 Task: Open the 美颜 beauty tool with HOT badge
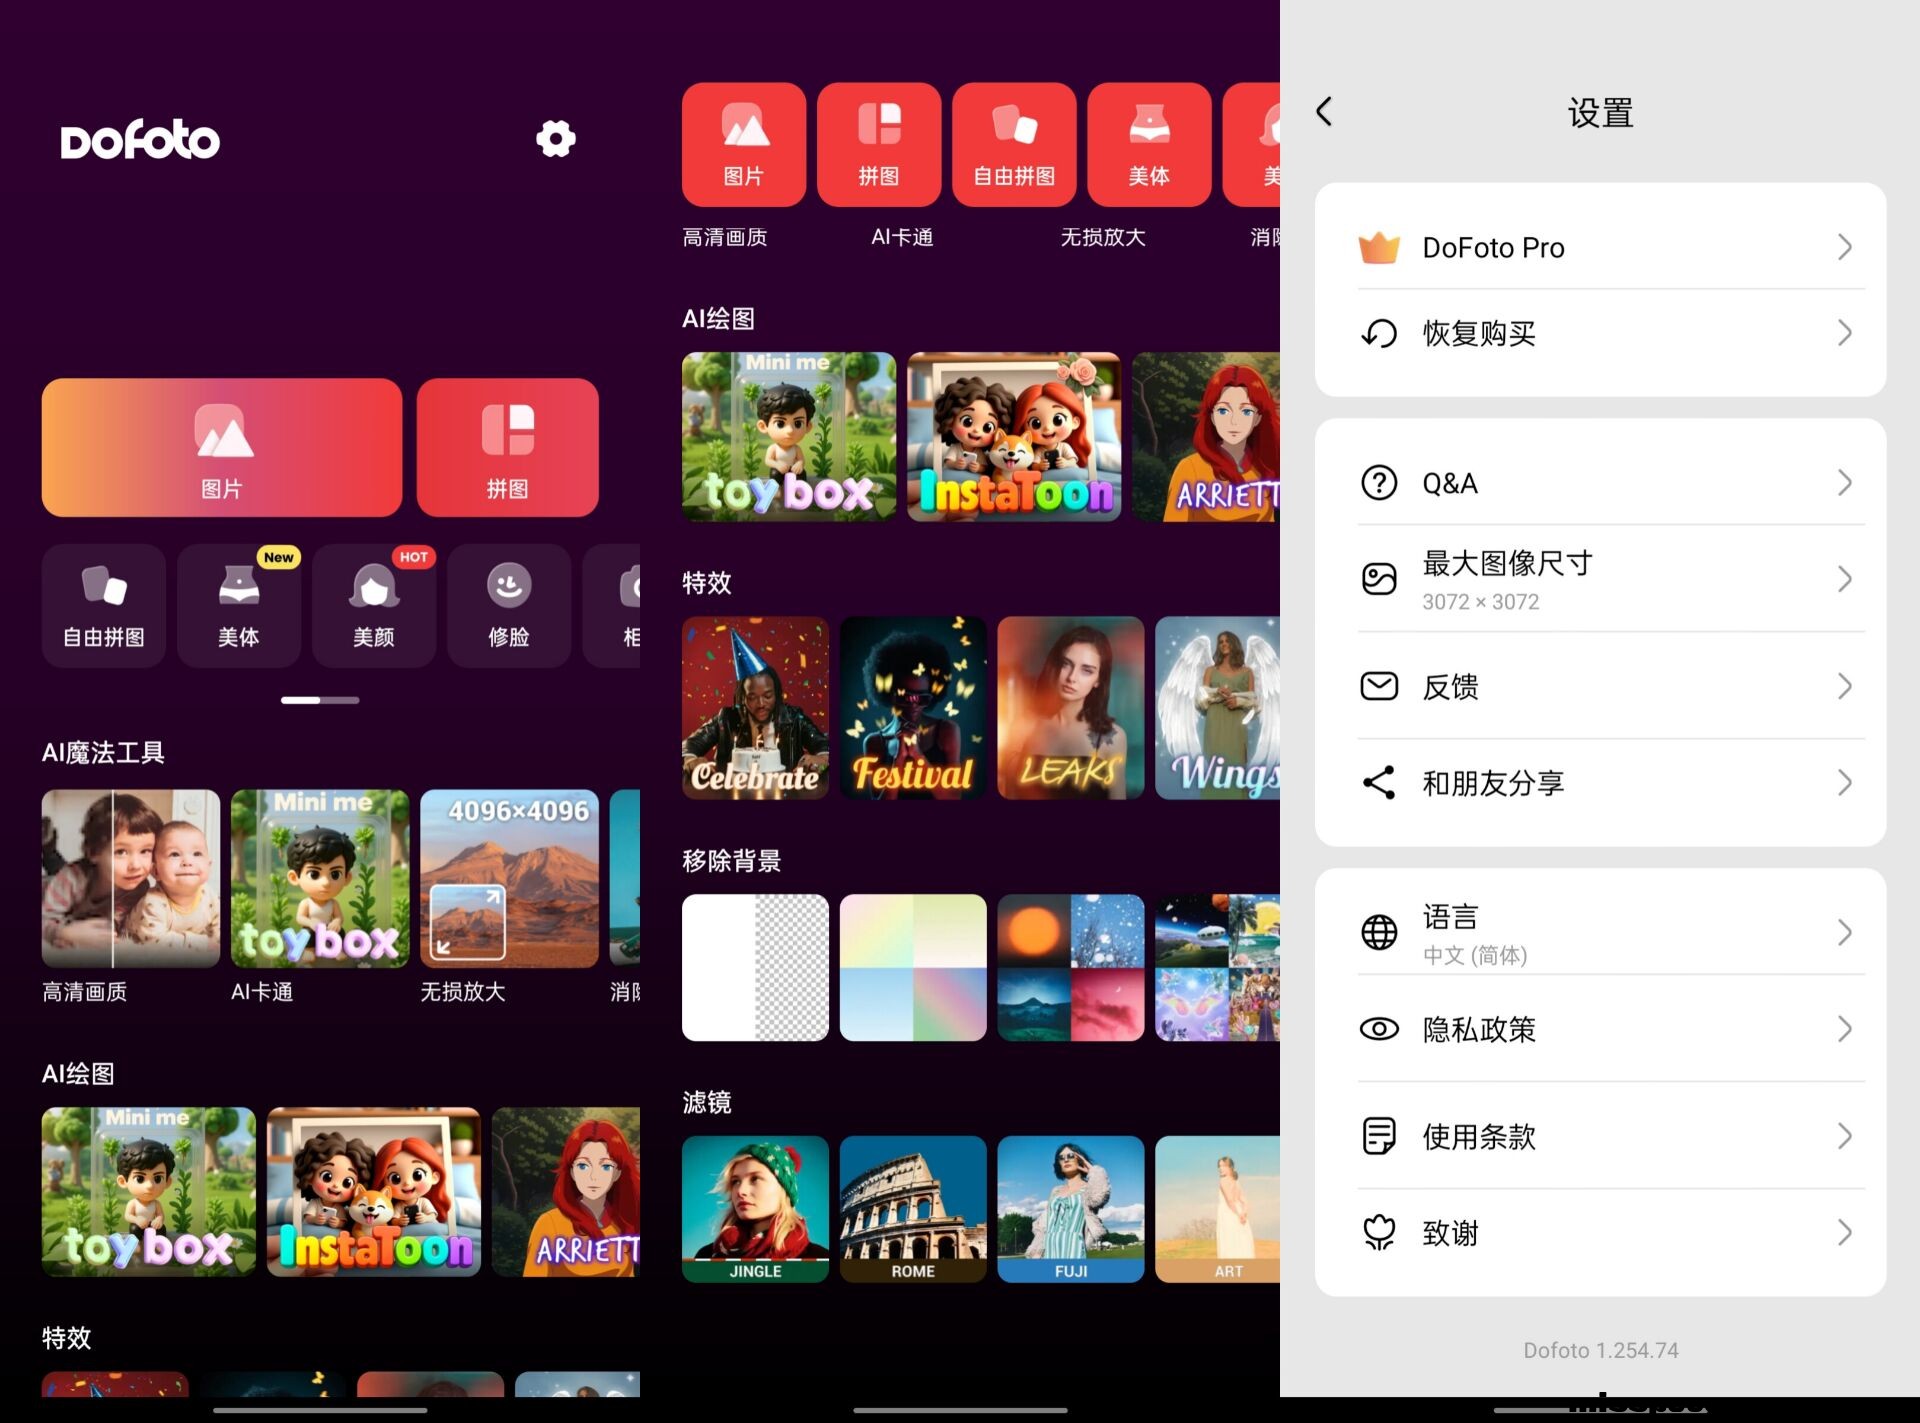[x=374, y=605]
